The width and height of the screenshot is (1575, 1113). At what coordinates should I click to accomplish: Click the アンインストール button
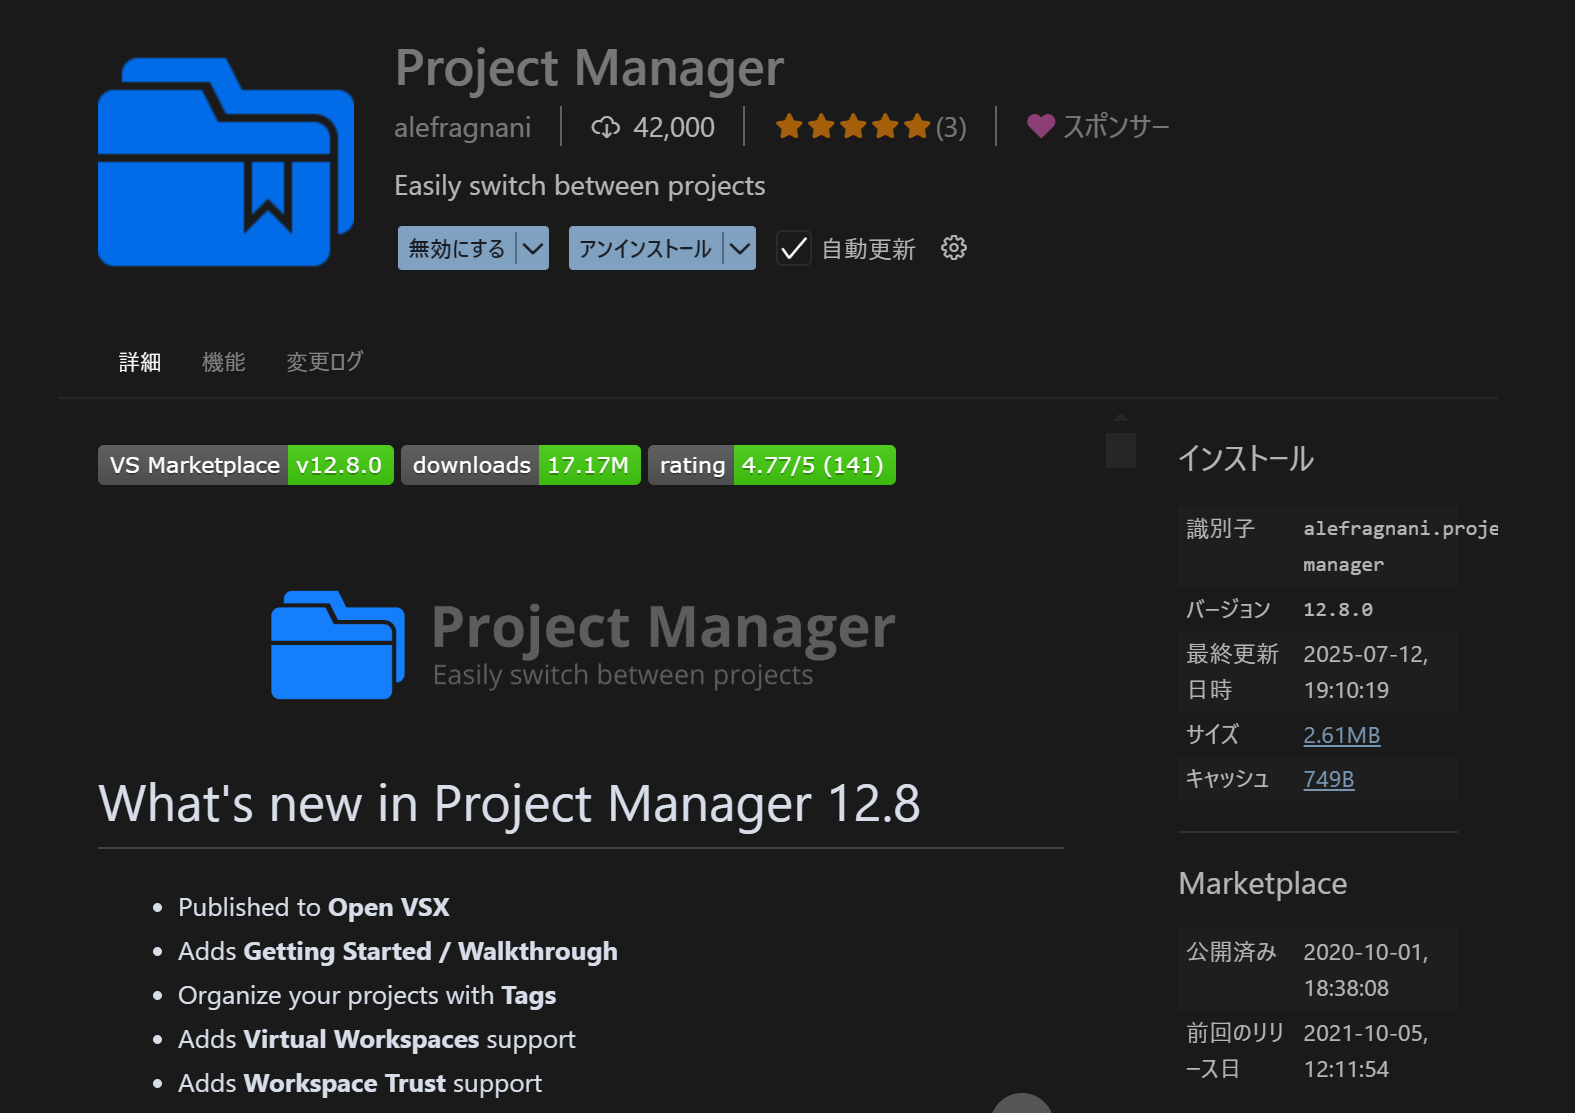point(646,248)
